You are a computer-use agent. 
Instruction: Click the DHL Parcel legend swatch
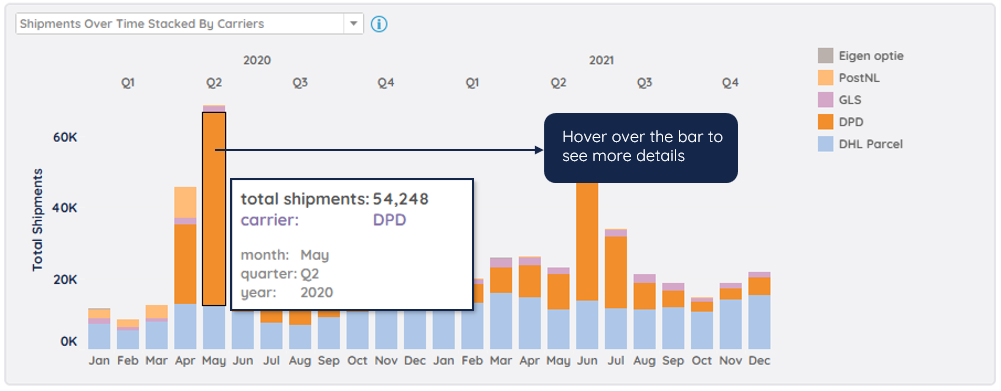point(825,144)
